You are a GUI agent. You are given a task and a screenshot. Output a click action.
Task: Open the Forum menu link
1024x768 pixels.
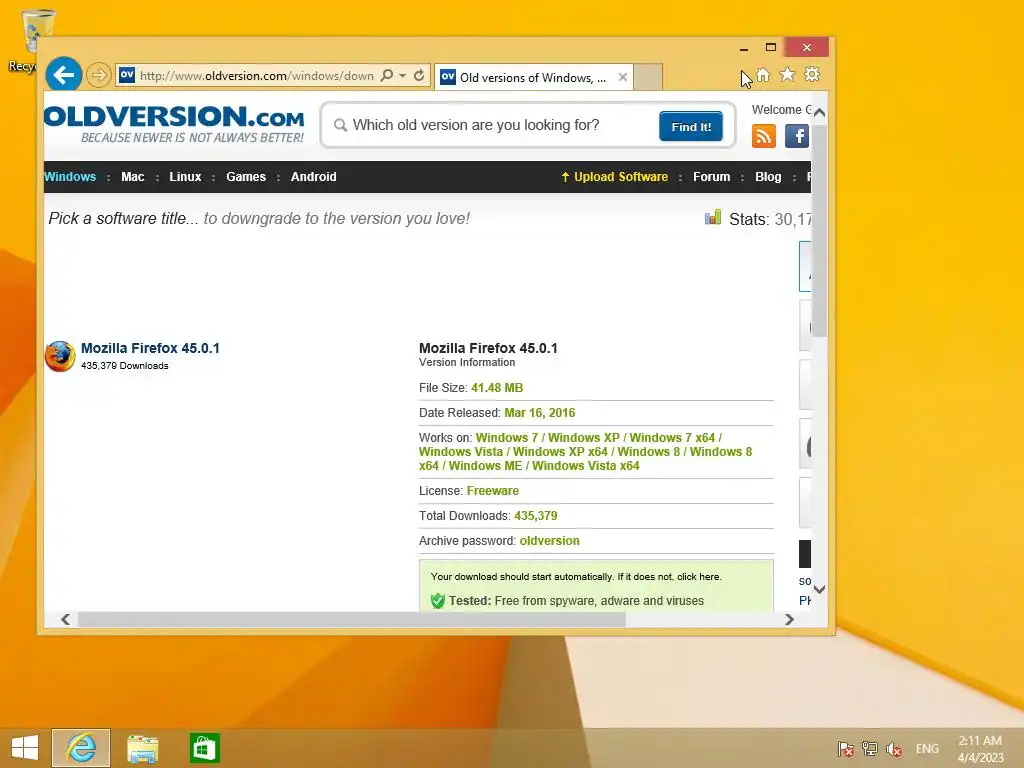[x=712, y=177]
